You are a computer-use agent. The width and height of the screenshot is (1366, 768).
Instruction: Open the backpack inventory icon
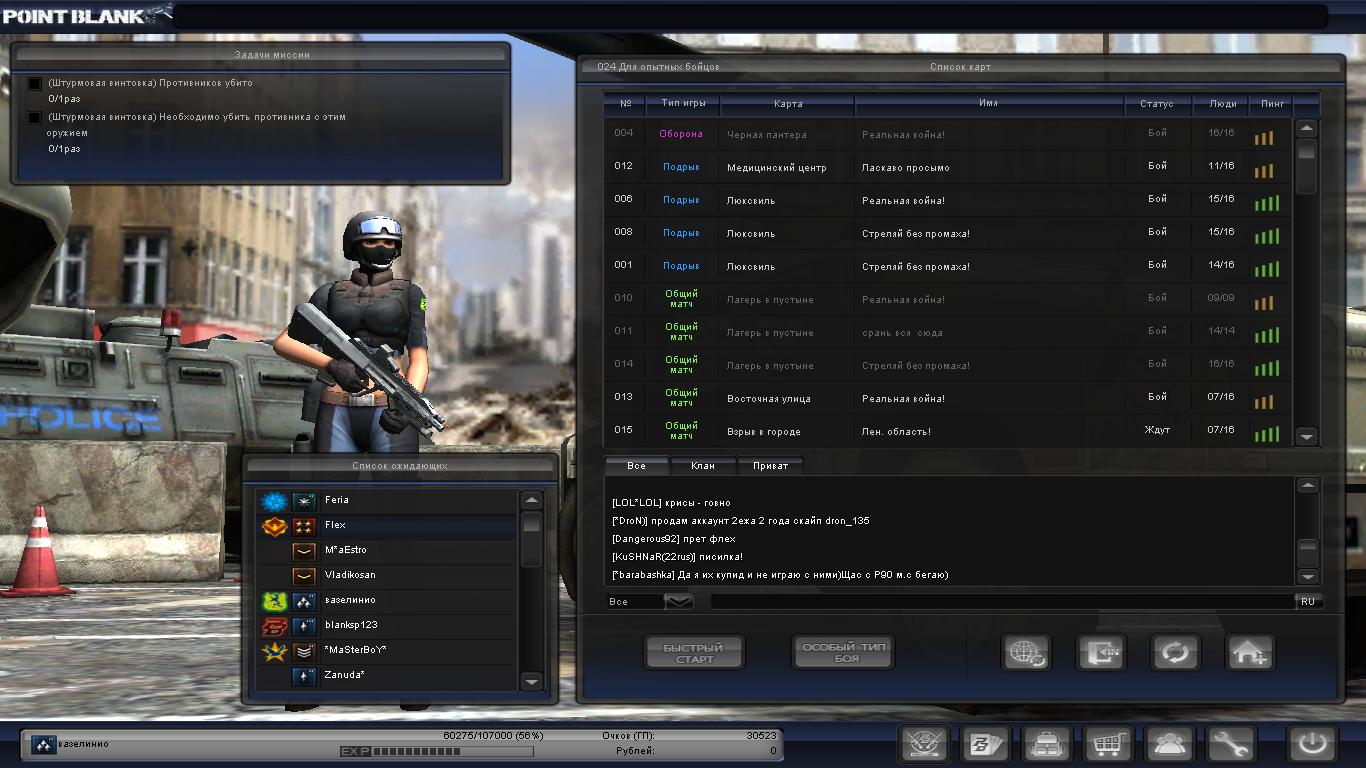click(1046, 745)
